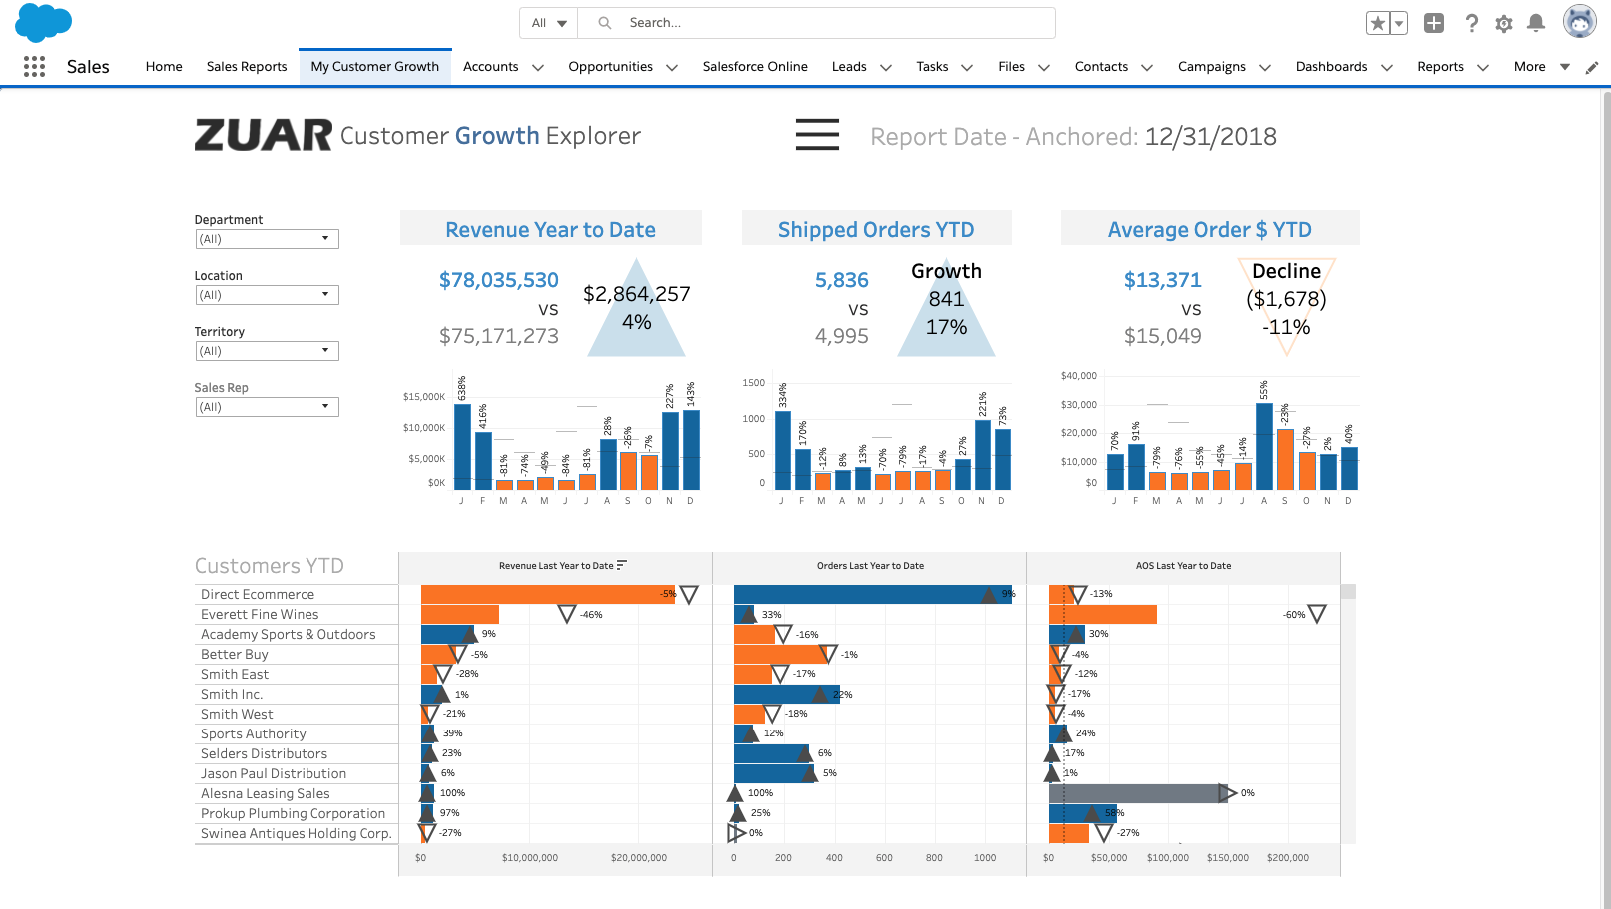Select Academy Sports & Outdoors customer

[x=296, y=634]
